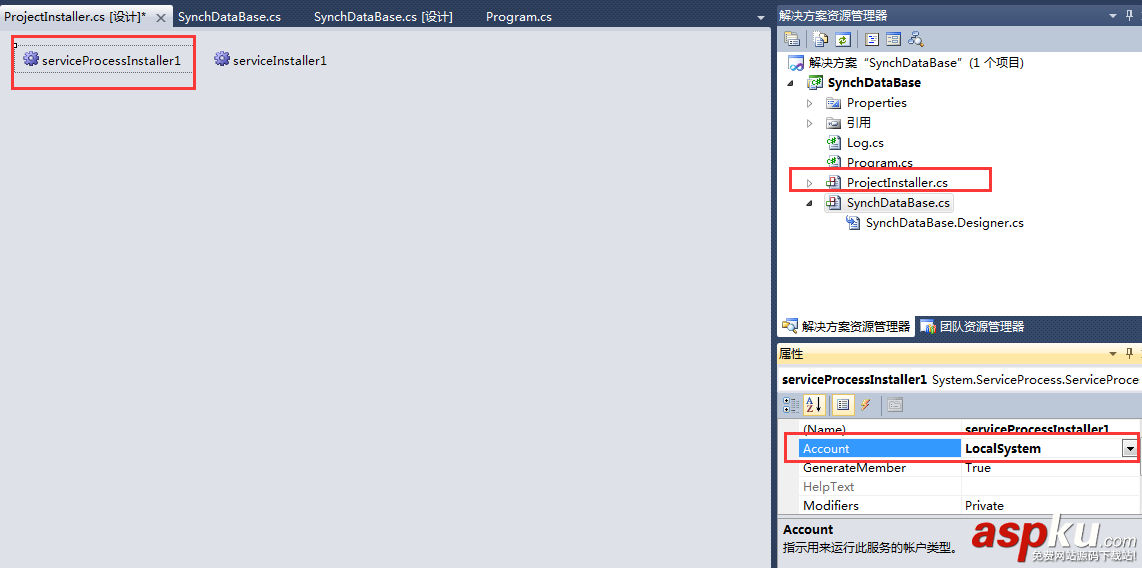Switch to SynchDataBase.cs [设计] tab
The width and height of the screenshot is (1142, 568).
(x=383, y=17)
